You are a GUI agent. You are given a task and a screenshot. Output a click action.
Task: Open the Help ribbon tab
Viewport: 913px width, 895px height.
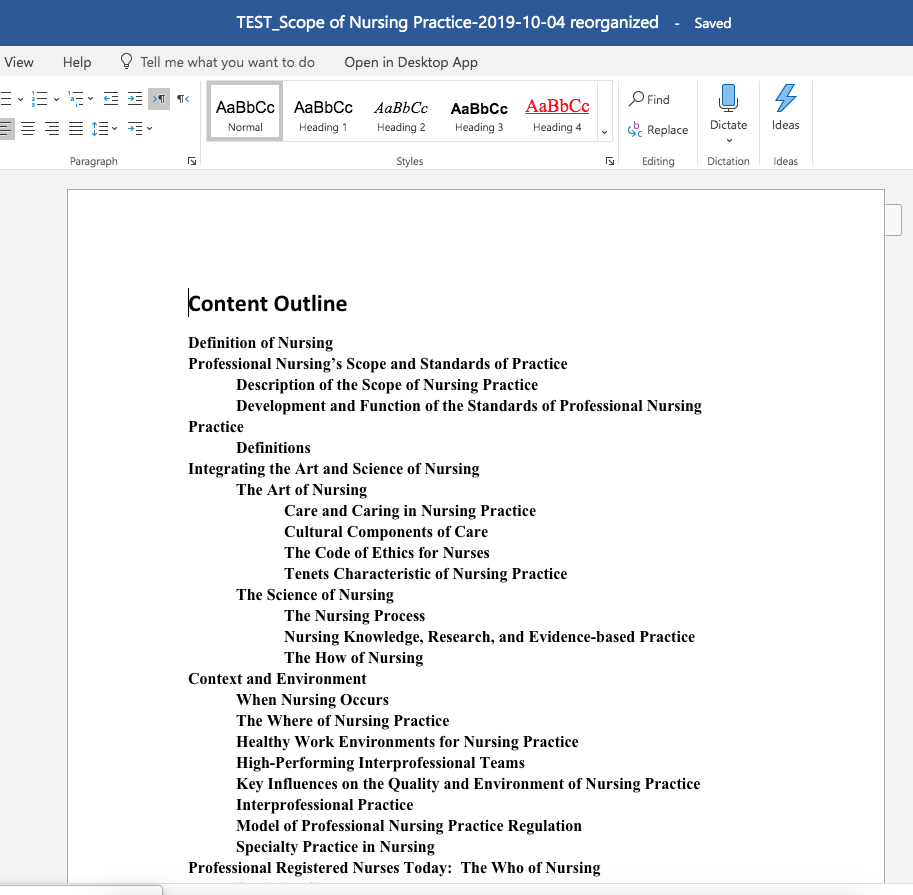(x=77, y=62)
